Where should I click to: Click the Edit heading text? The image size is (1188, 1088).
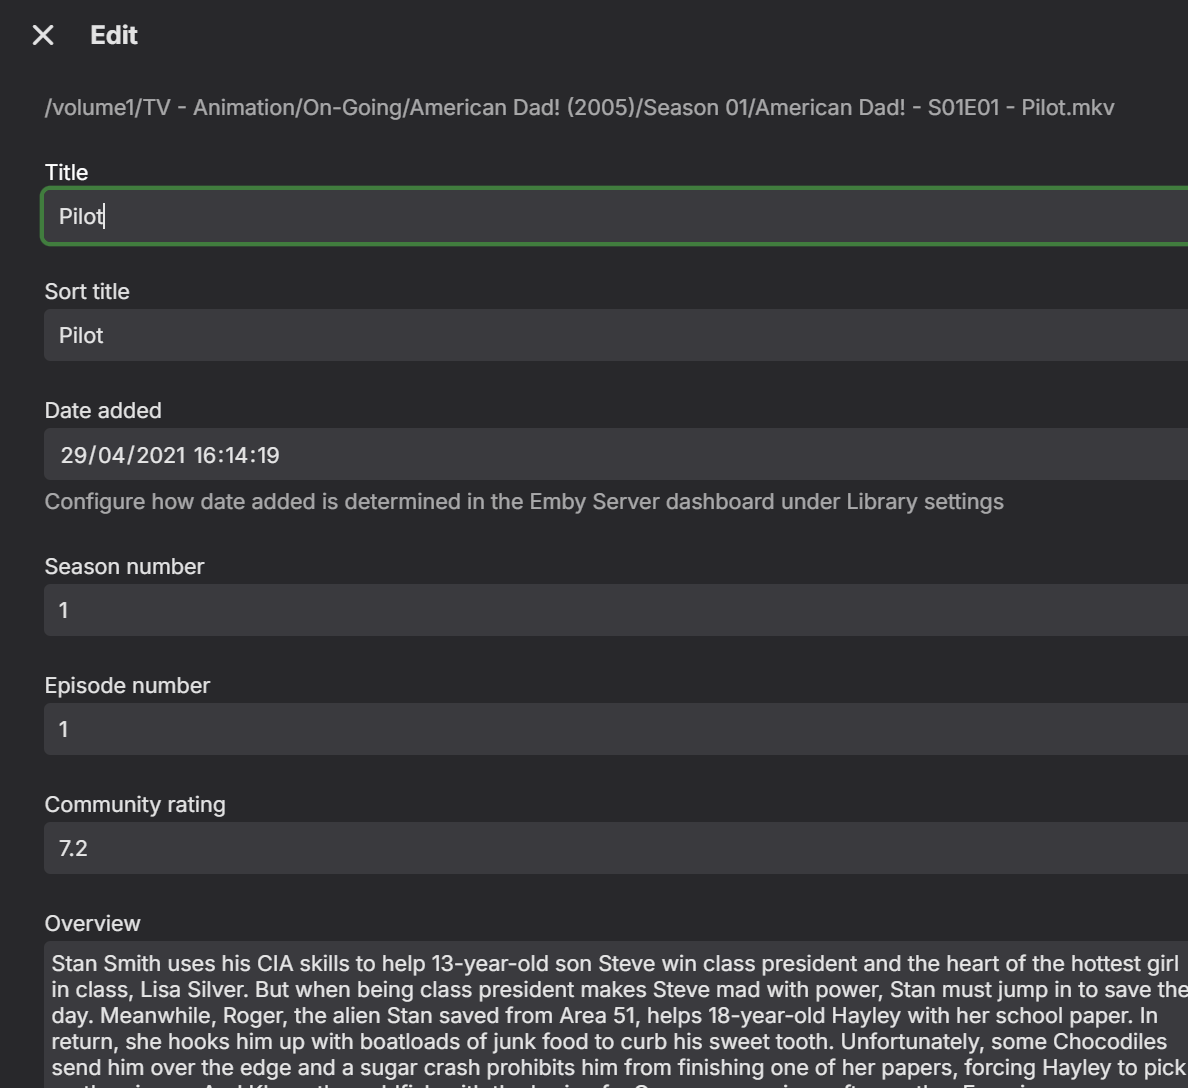(114, 36)
